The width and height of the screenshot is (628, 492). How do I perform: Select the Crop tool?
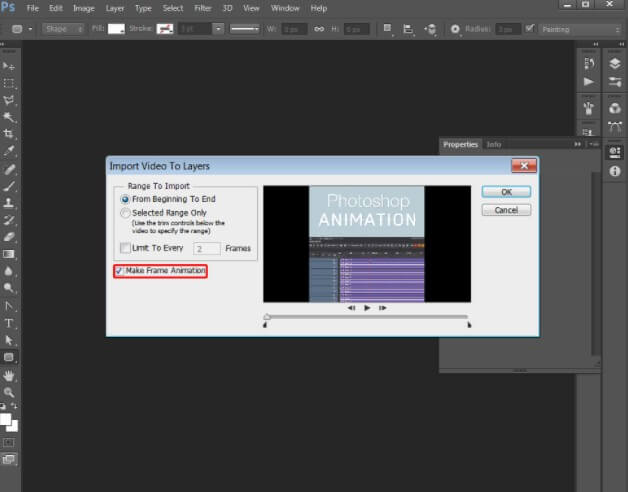9,134
